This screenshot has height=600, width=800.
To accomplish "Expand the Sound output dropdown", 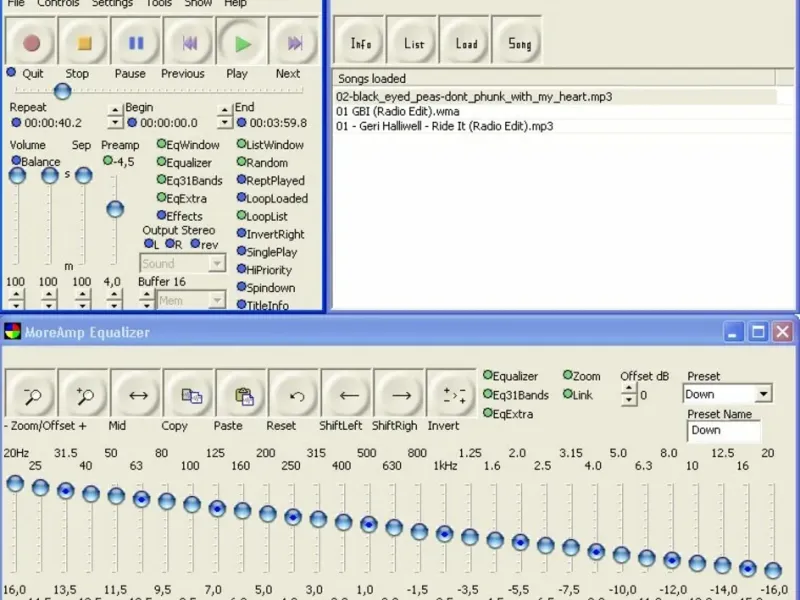I will (216, 264).
